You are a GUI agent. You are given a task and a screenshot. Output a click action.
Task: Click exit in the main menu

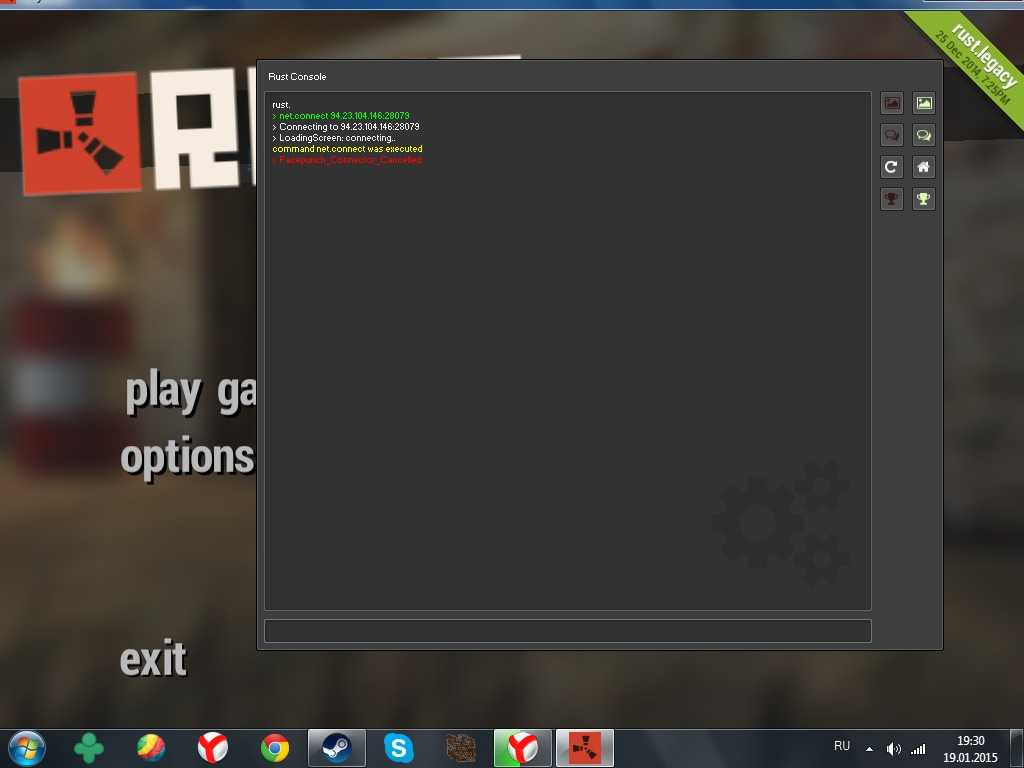pos(153,658)
